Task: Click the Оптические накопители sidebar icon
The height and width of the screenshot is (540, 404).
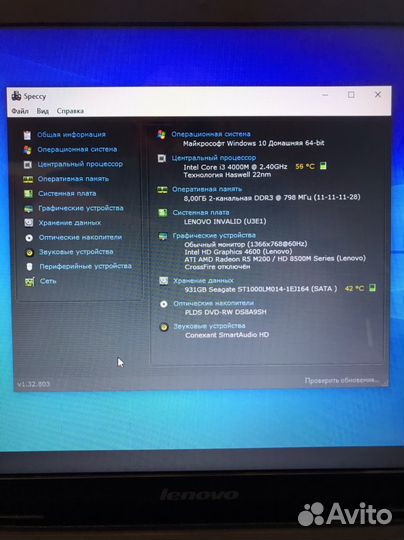Action: tap(29, 238)
